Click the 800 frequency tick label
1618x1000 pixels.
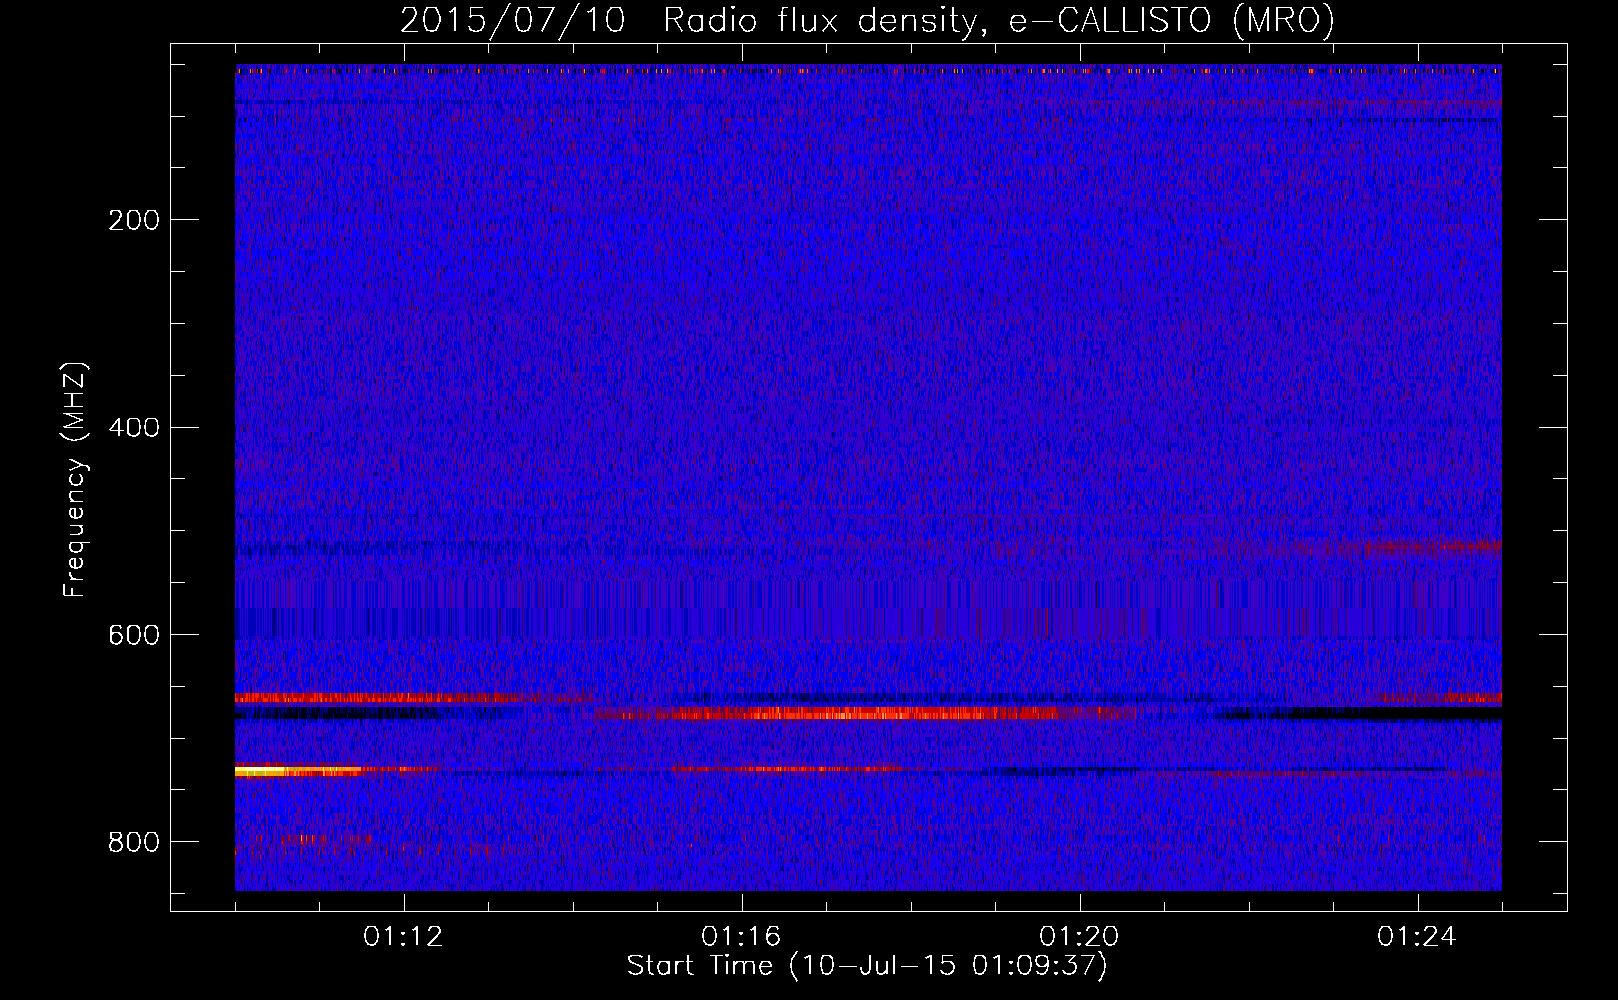pyautogui.click(x=134, y=842)
